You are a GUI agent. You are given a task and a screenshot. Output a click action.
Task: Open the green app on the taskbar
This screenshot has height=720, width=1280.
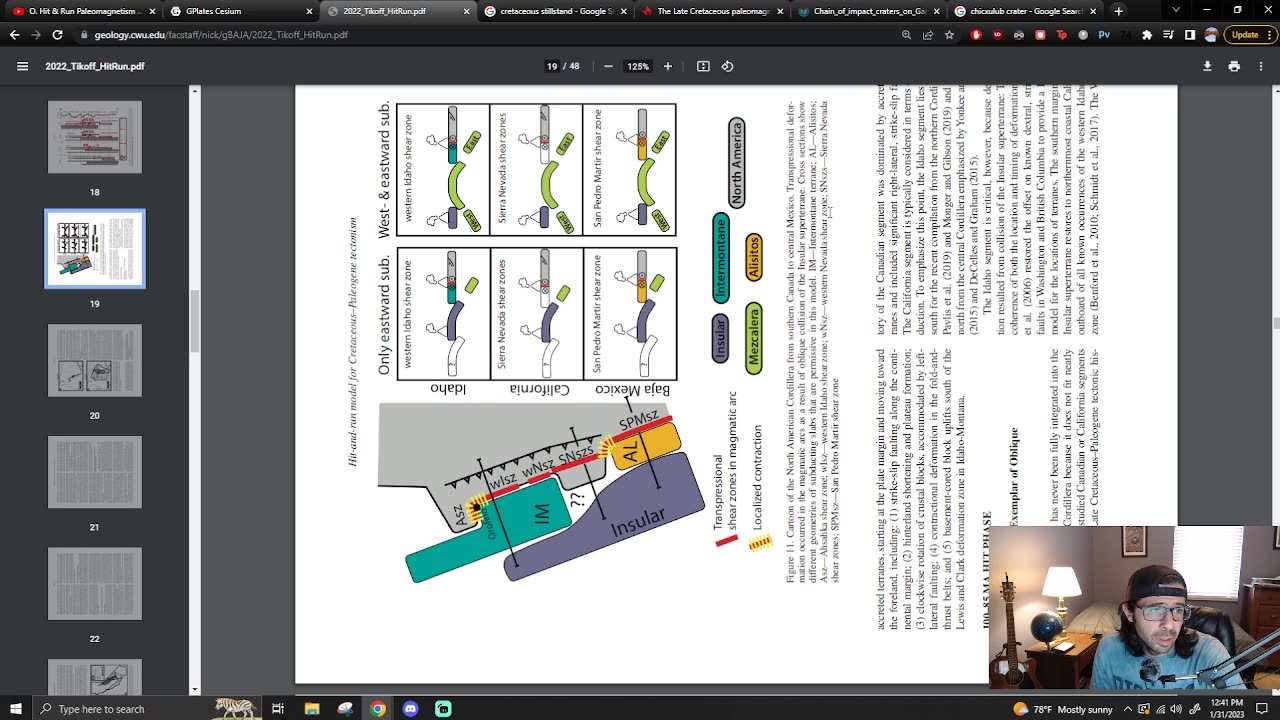(x=443, y=709)
